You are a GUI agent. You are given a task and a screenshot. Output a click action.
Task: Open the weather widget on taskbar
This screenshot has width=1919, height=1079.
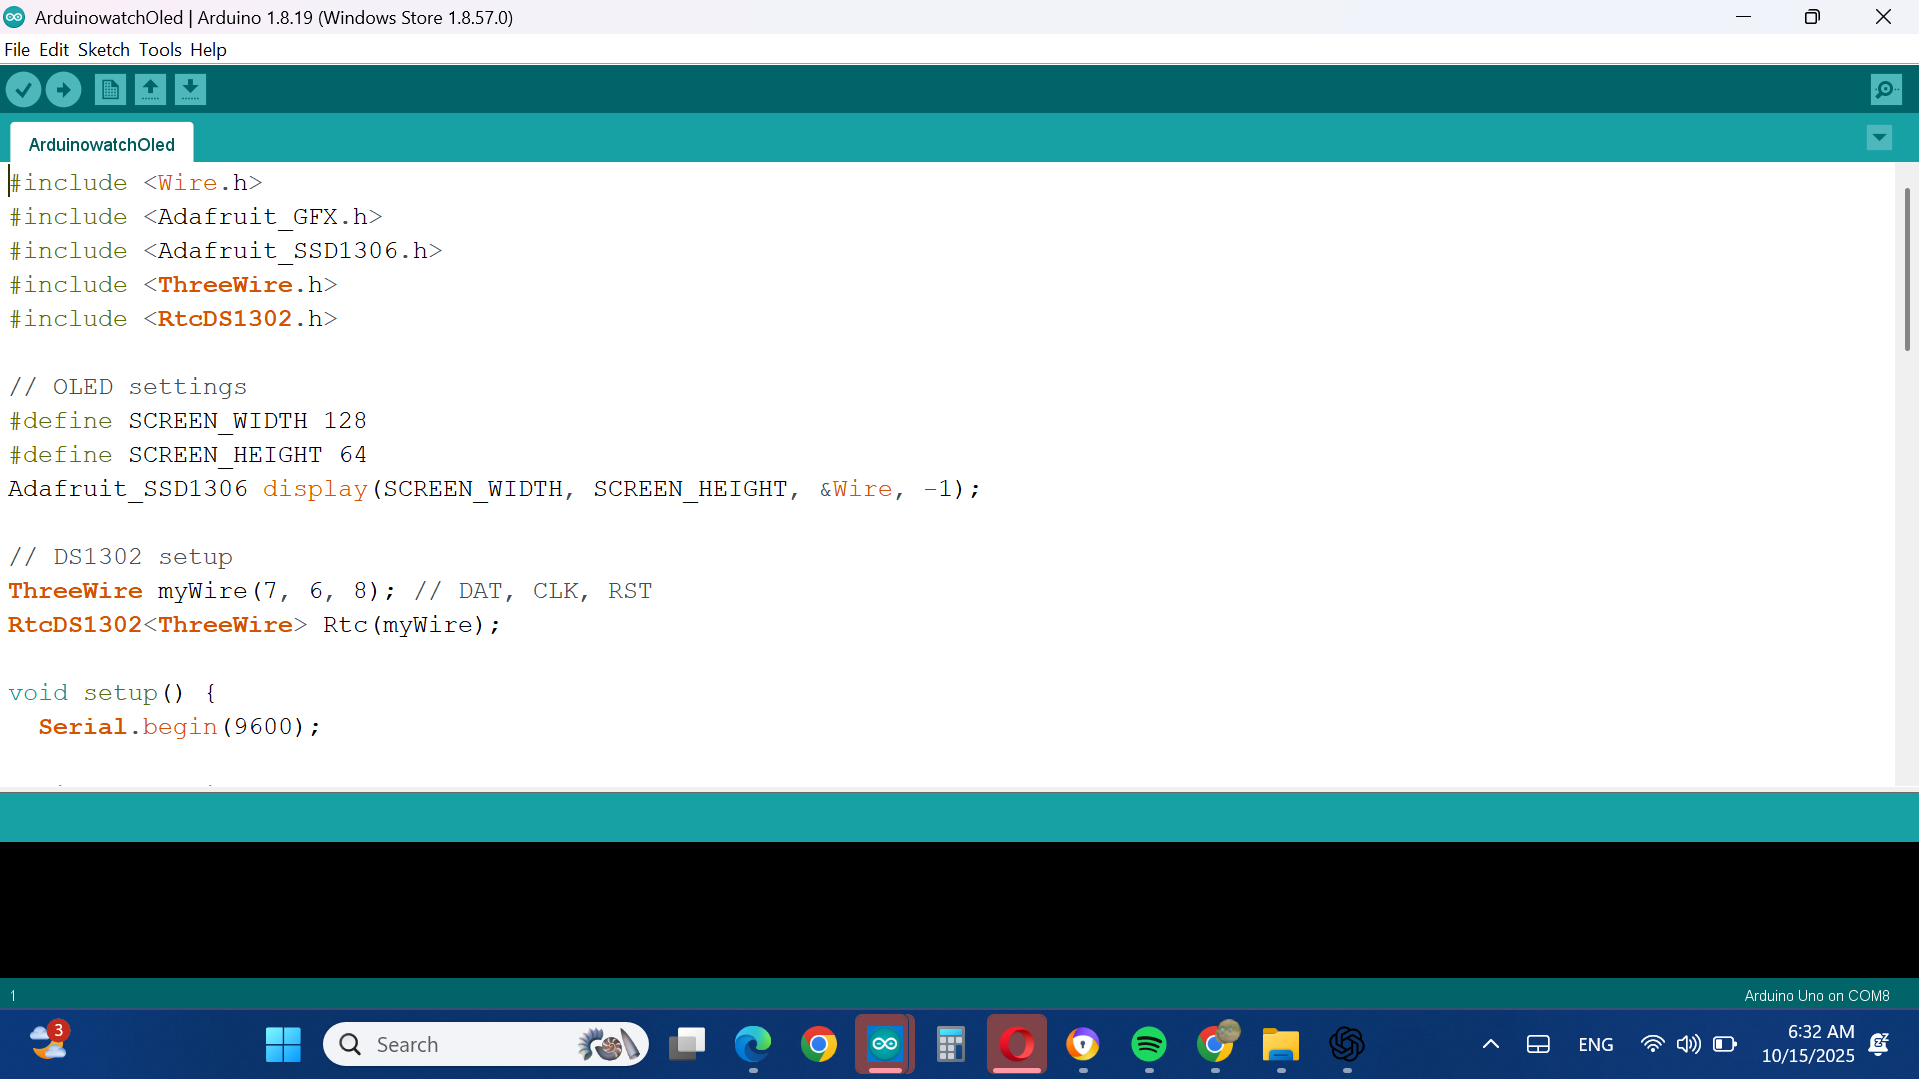[x=48, y=1042]
